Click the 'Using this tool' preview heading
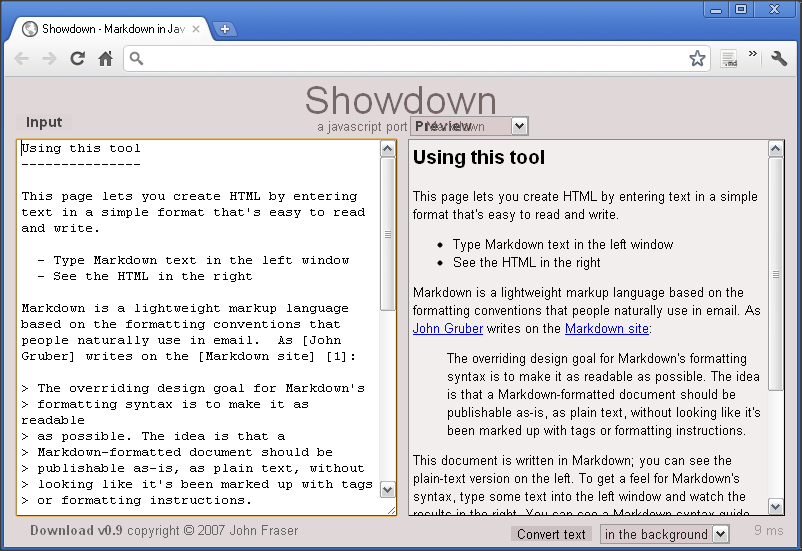Screen dimensions: 802x551 coord(479,158)
